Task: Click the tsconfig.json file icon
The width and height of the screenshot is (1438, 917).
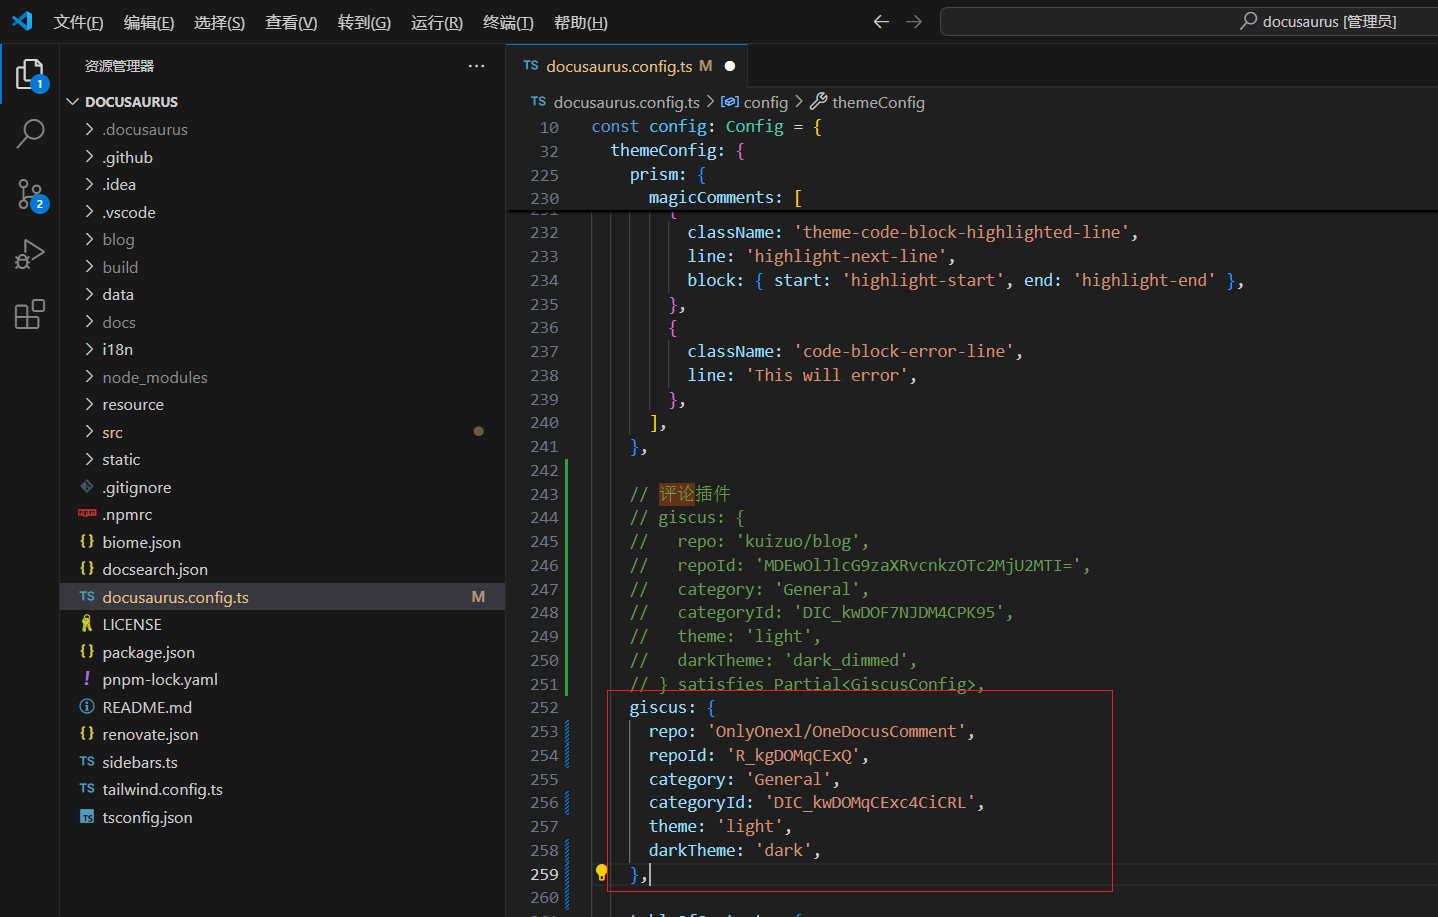Action: [87, 817]
